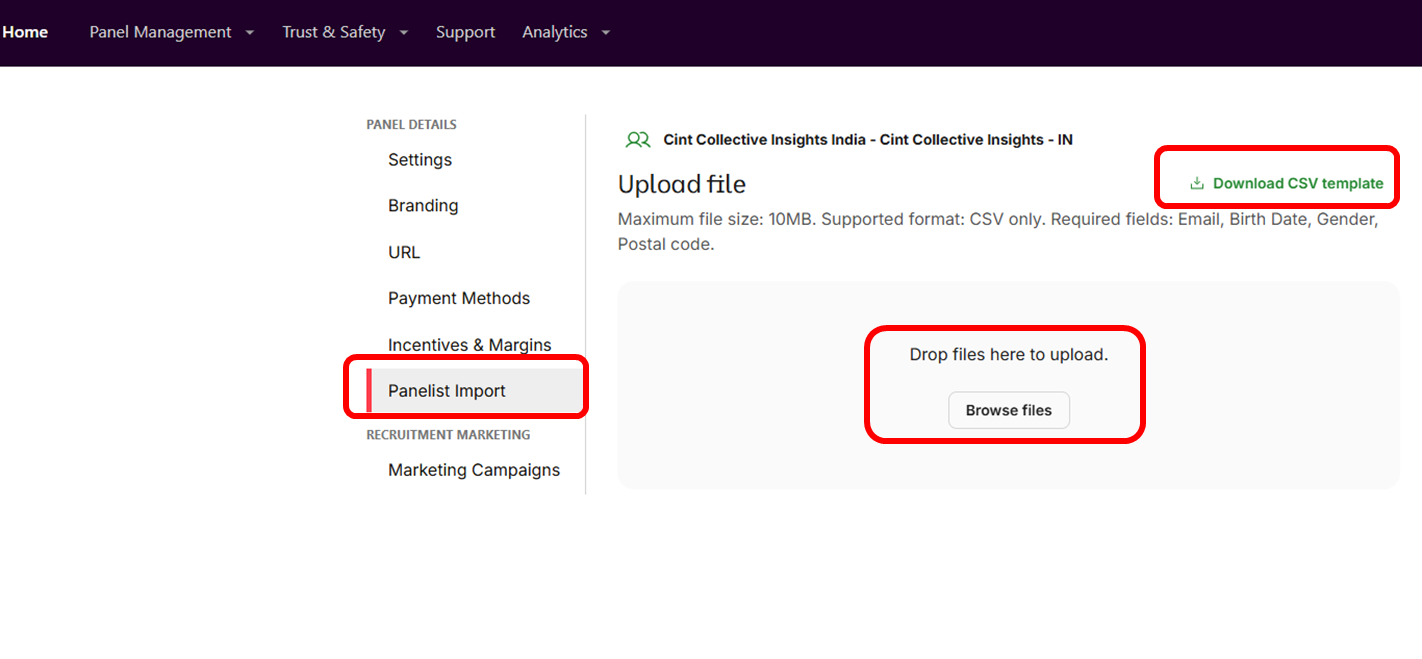
Task: Navigate to Payment Methods
Action: tap(459, 298)
